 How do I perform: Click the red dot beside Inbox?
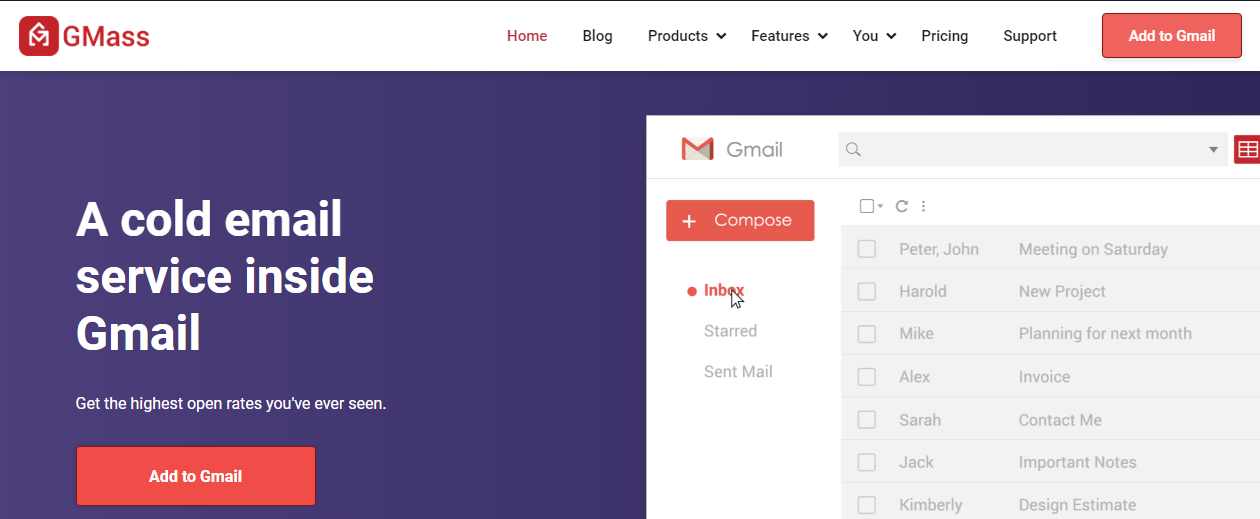click(x=691, y=291)
